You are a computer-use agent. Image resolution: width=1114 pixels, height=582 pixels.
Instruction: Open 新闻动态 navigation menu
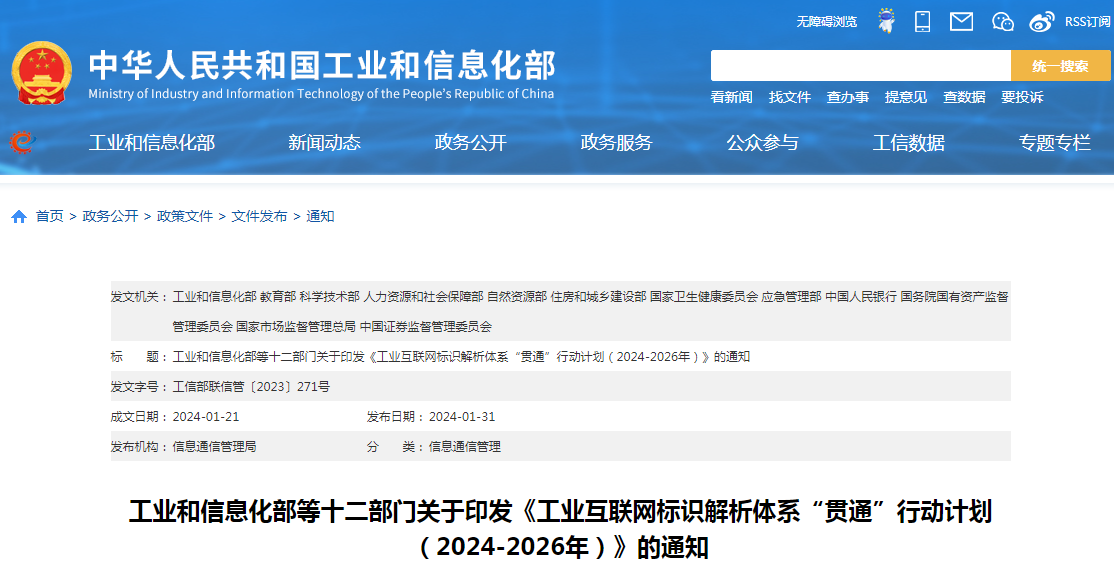click(324, 143)
